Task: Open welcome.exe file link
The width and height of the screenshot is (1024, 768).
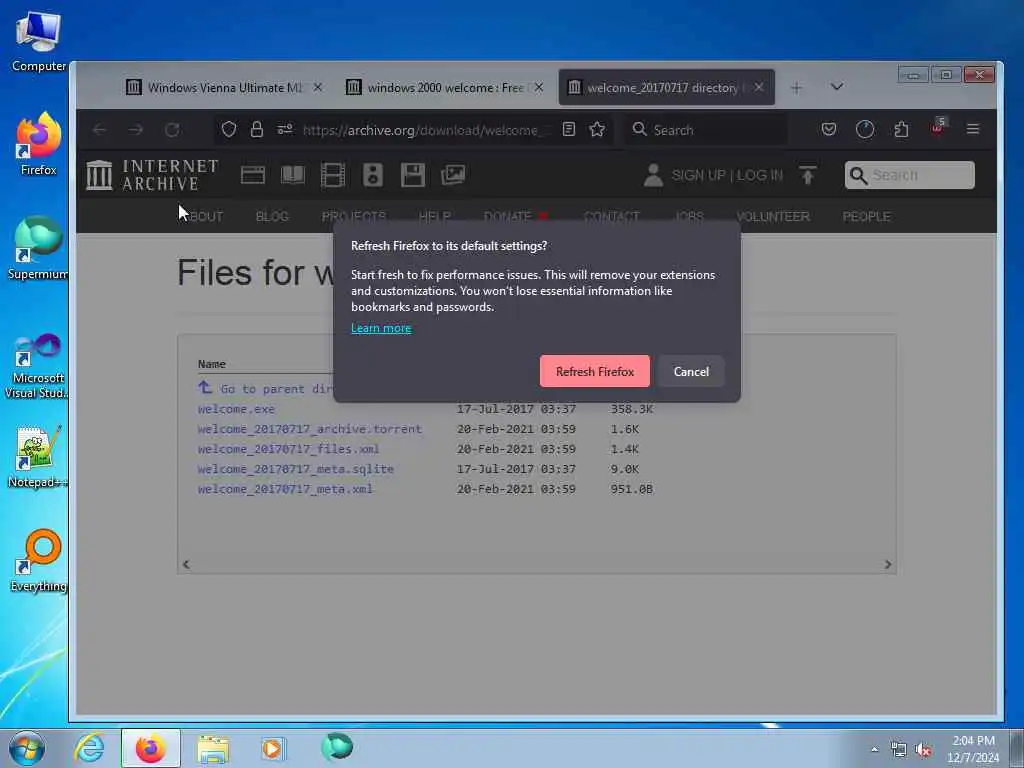Action: [236, 409]
